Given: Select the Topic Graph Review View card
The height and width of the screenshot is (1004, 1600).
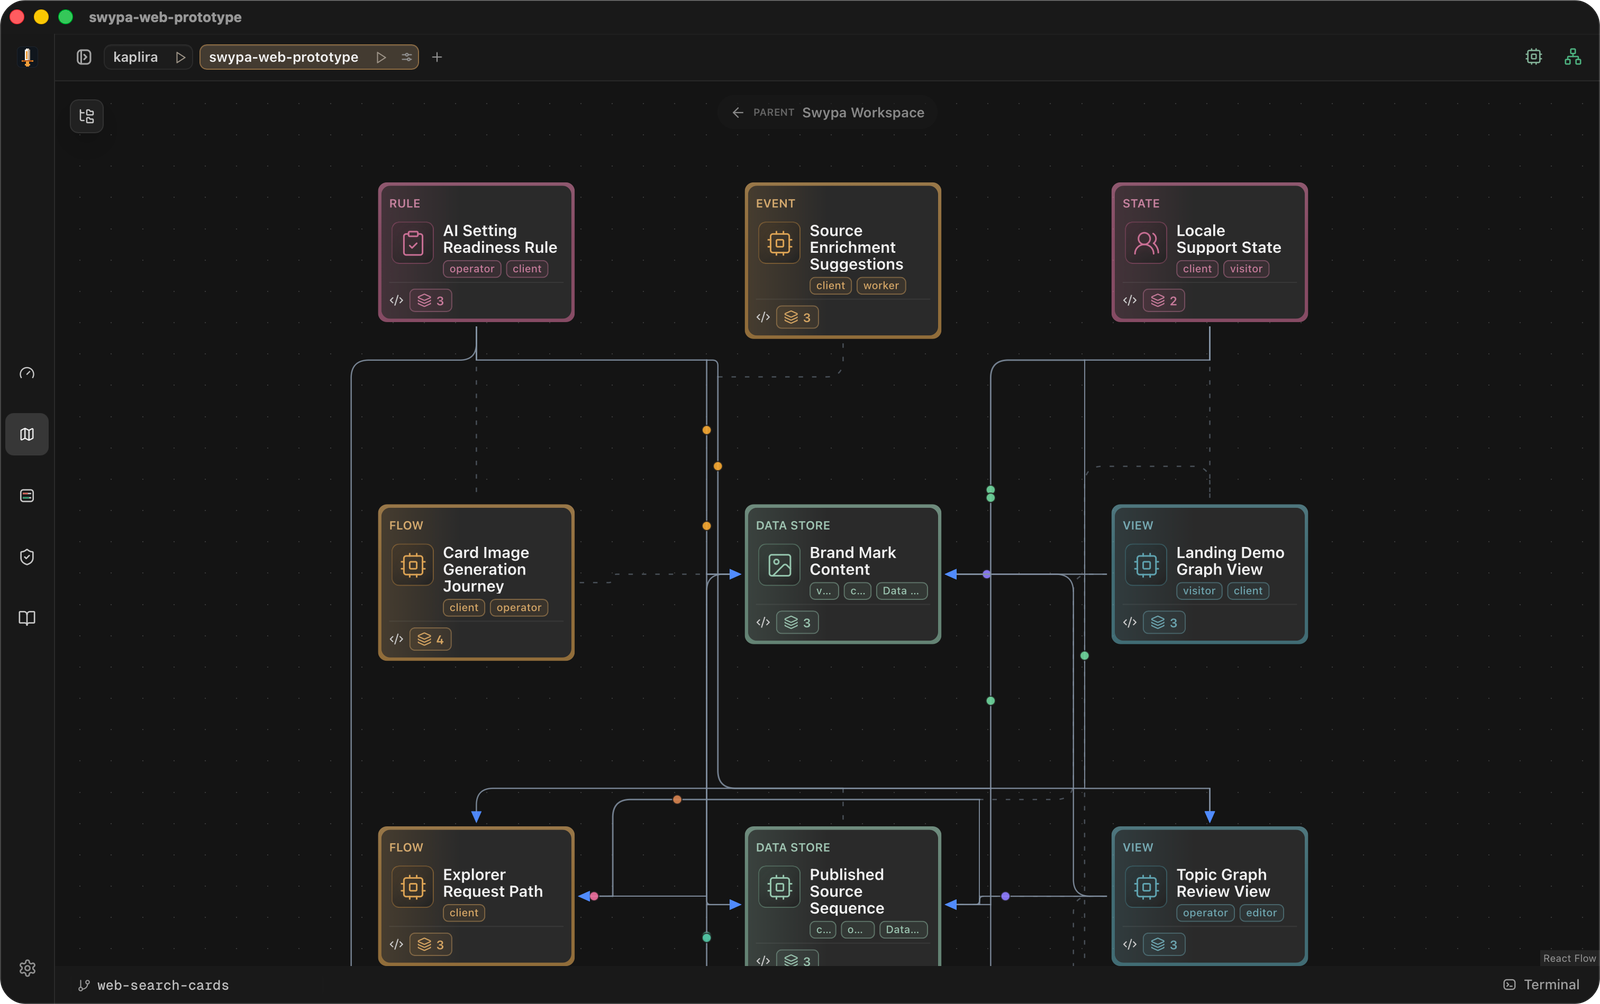Looking at the screenshot, I should pos(1210,896).
